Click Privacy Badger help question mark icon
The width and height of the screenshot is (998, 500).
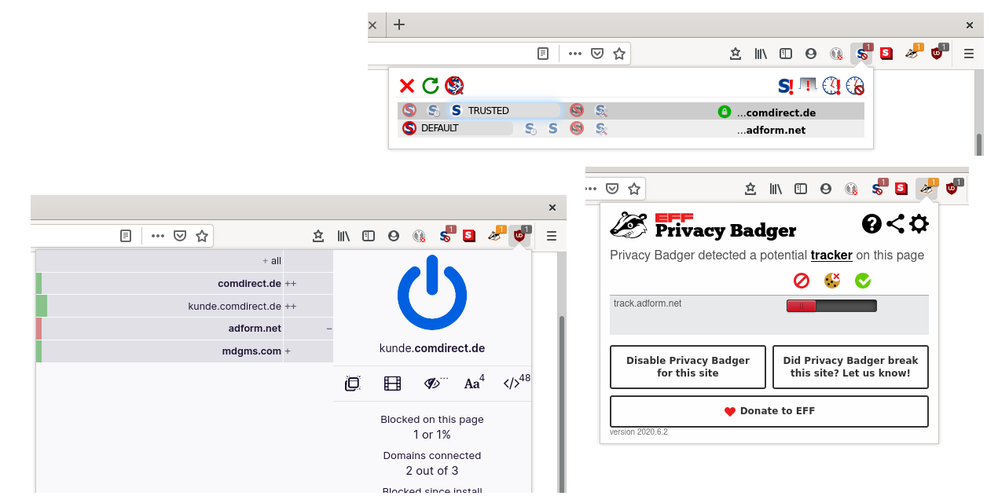point(872,224)
